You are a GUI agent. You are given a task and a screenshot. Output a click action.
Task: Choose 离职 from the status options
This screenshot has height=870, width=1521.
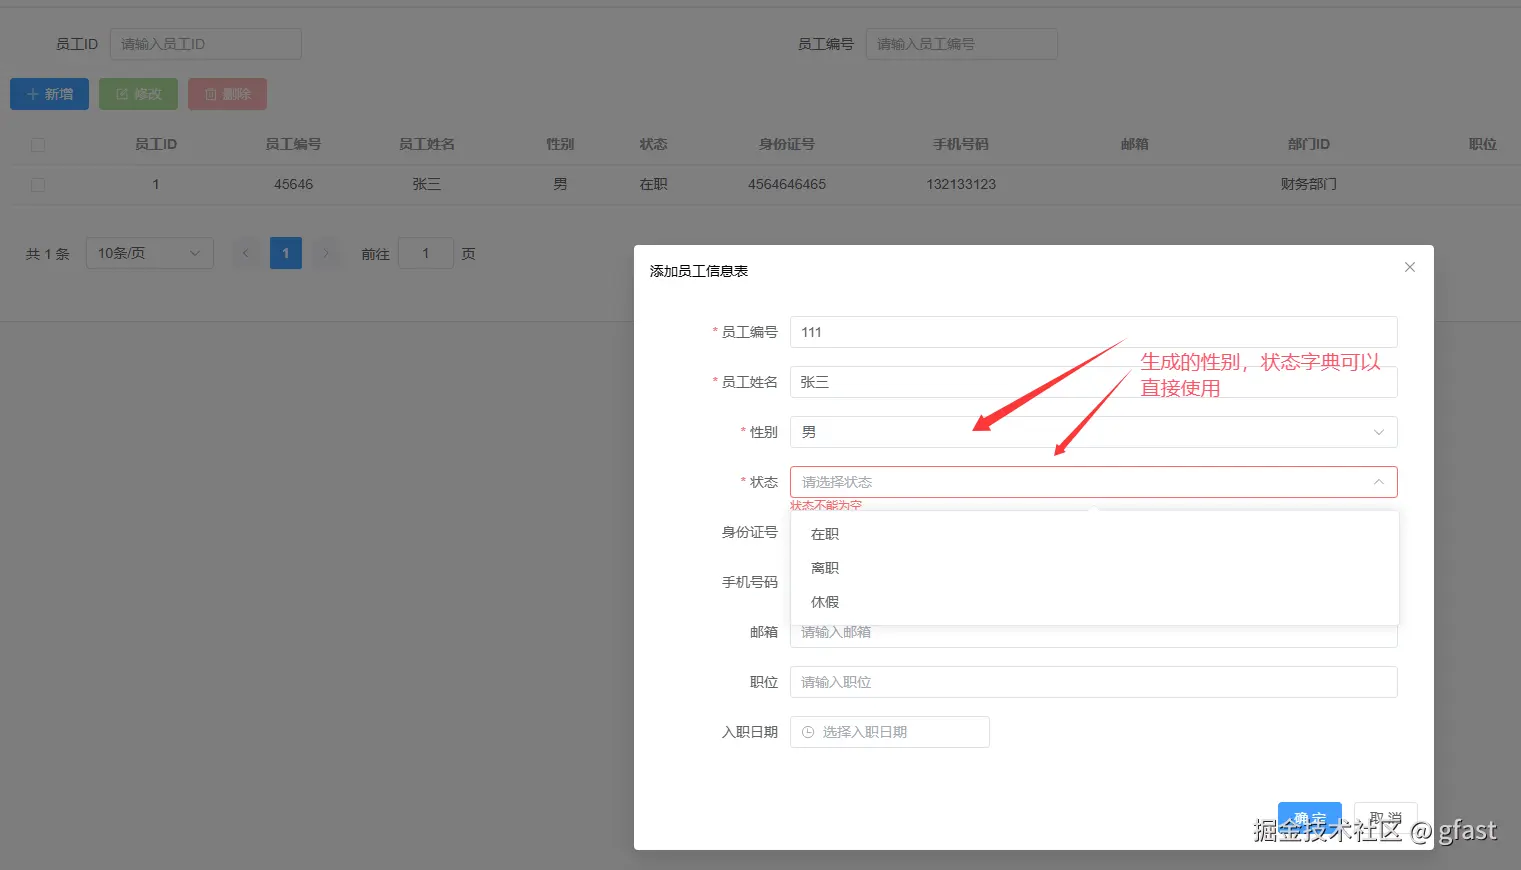coord(1094,568)
